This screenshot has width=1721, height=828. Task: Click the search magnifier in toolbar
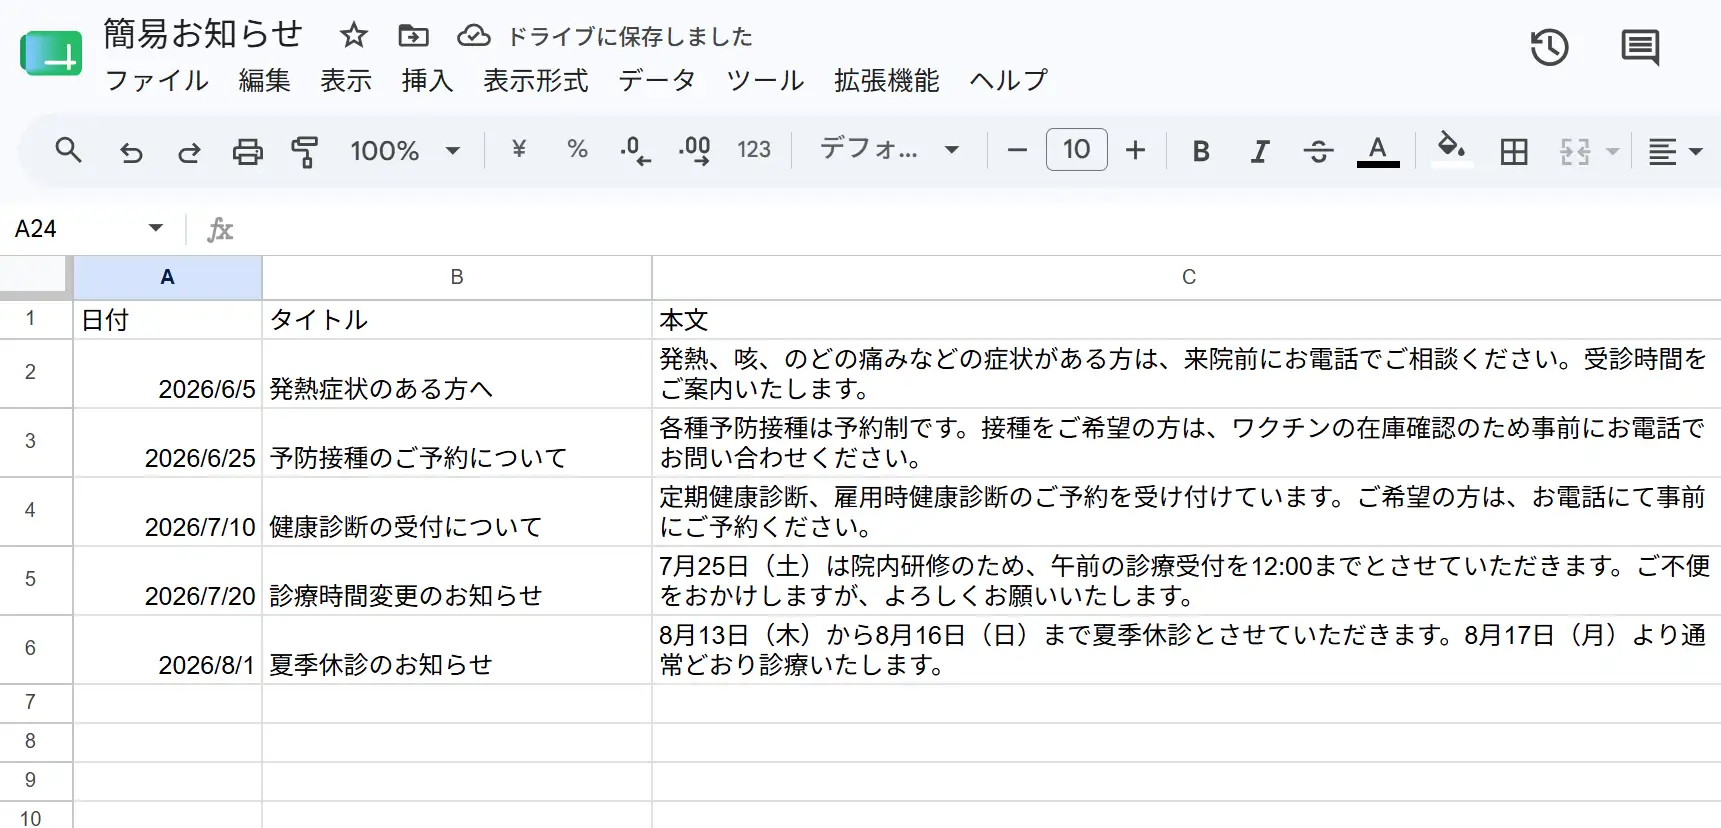click(68, 151)
